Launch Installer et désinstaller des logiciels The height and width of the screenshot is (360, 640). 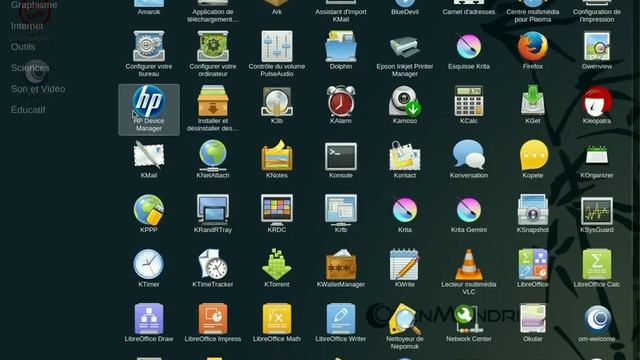(x=213, y=109)
